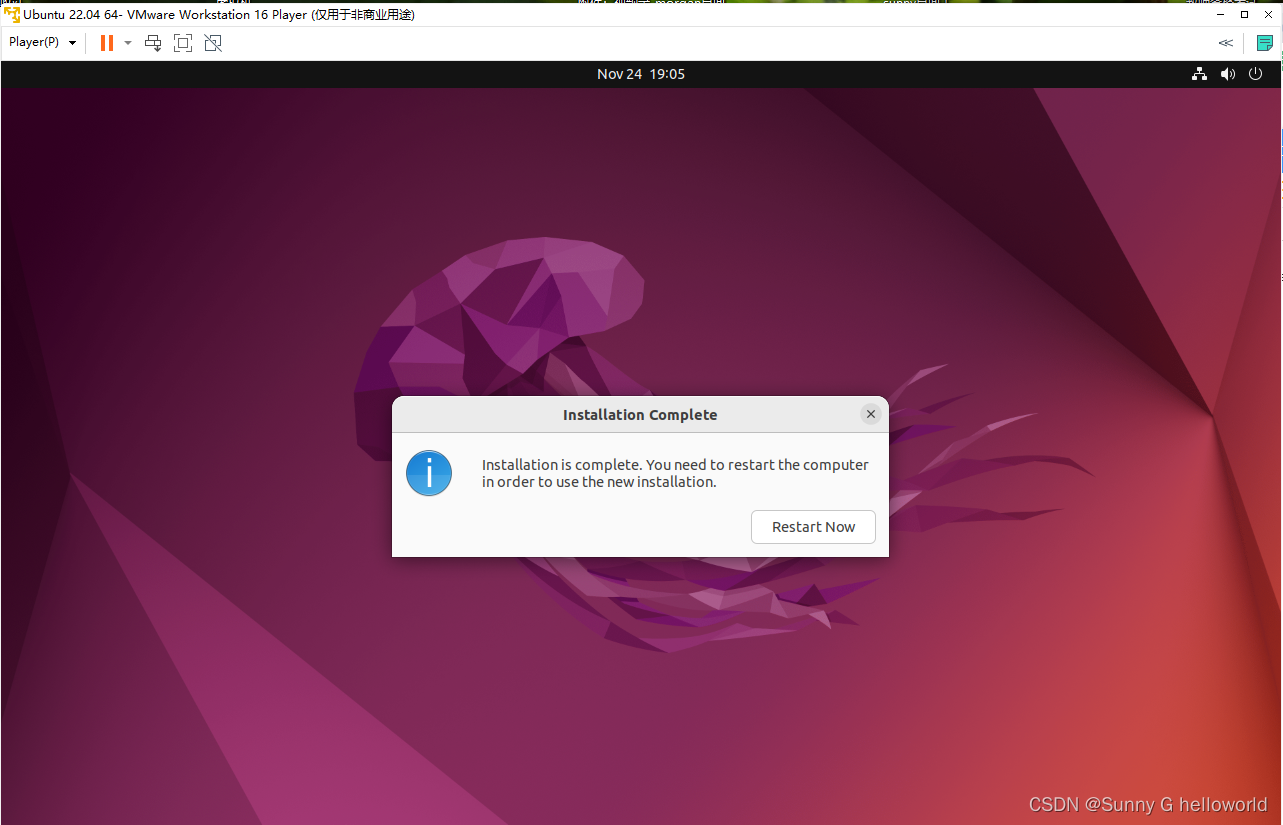
Task: Open the network status icon in Ubuntu's top bar
Action: pyautogui.click(x=1199, y=73)
